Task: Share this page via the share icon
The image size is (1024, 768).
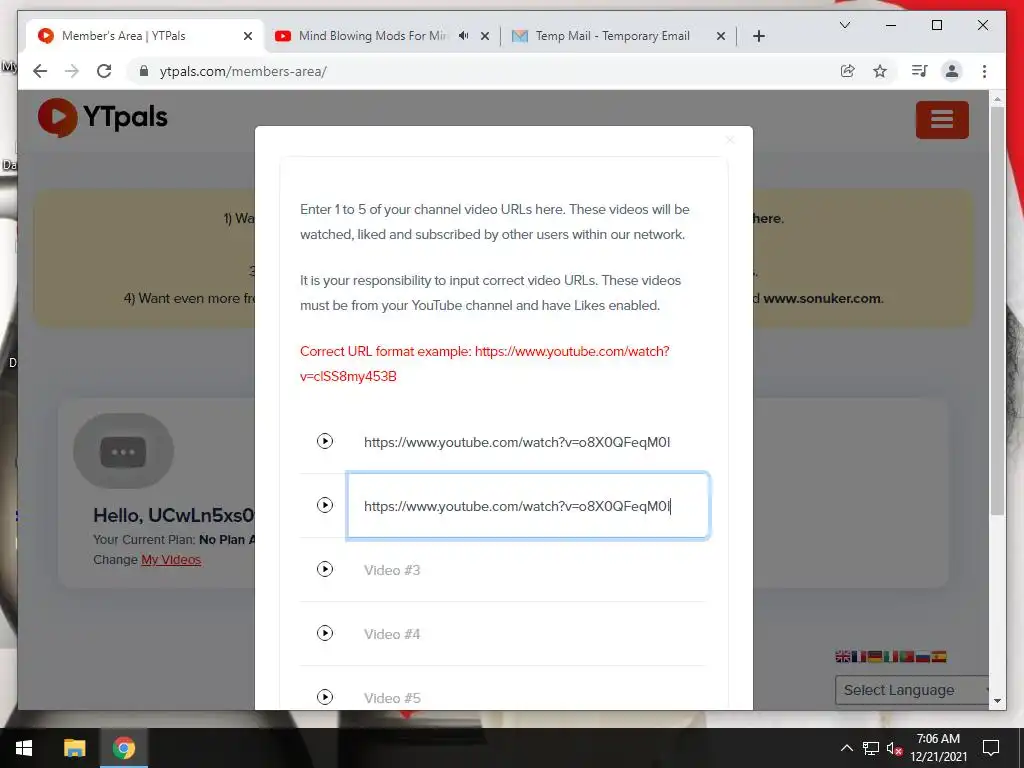Action: pyautogui.click(x=848, y=71)
